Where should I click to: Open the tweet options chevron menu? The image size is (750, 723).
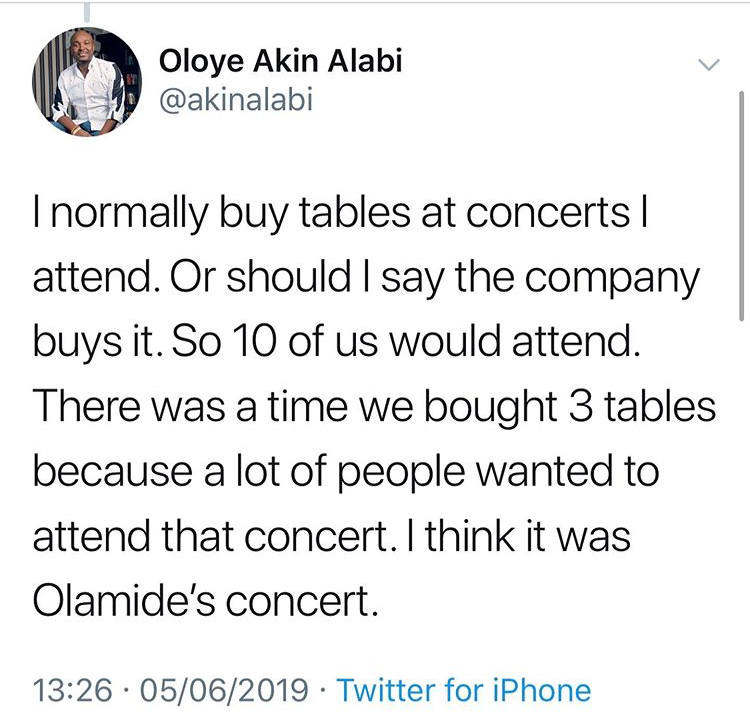tap(707, 65)
